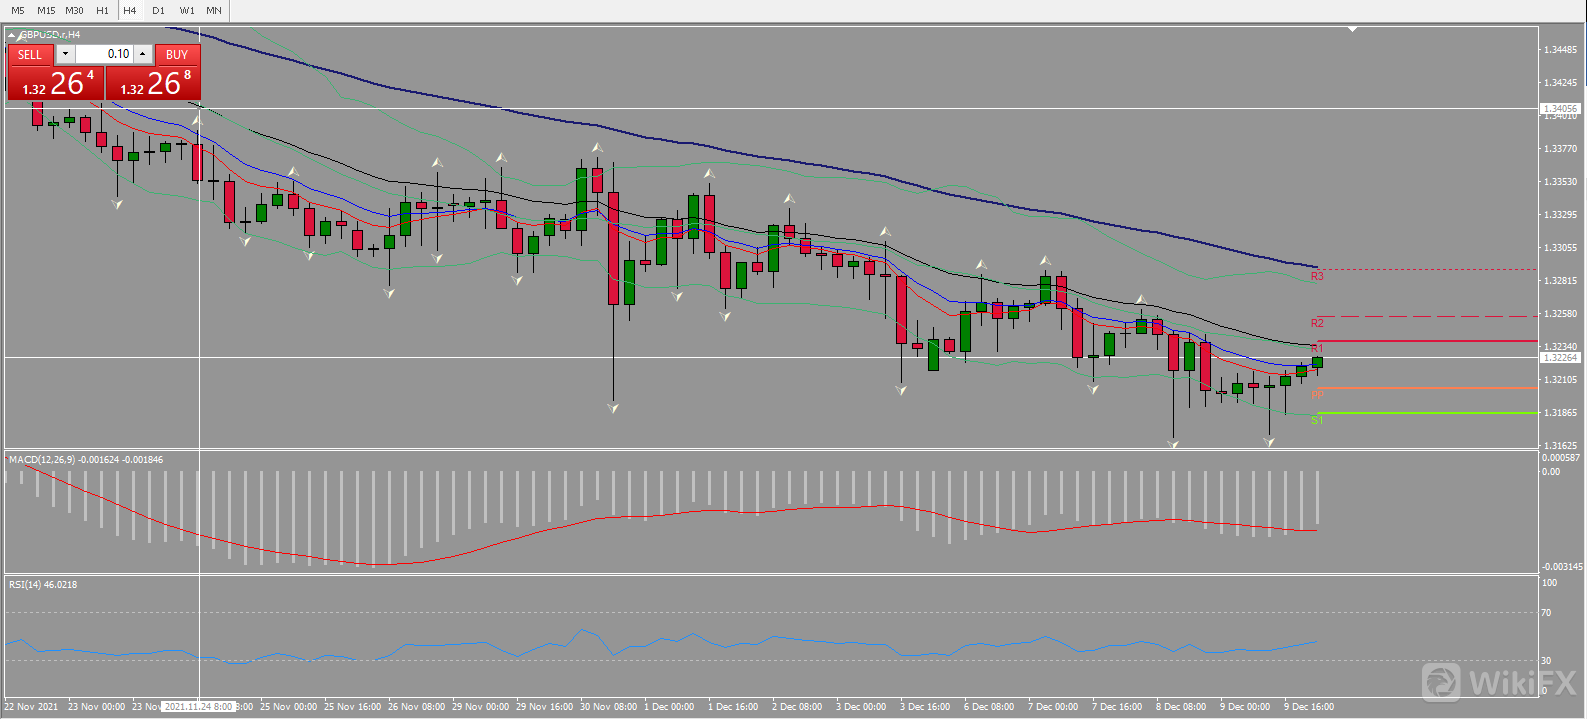Click the BUY button in one-click panel
This screenshot has width=1587, height=719.
pos(177,55)
